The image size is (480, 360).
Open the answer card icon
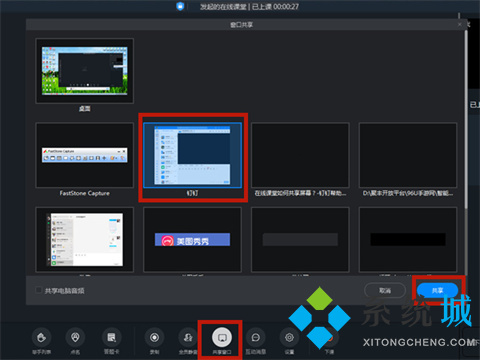(x=111, y=337)
